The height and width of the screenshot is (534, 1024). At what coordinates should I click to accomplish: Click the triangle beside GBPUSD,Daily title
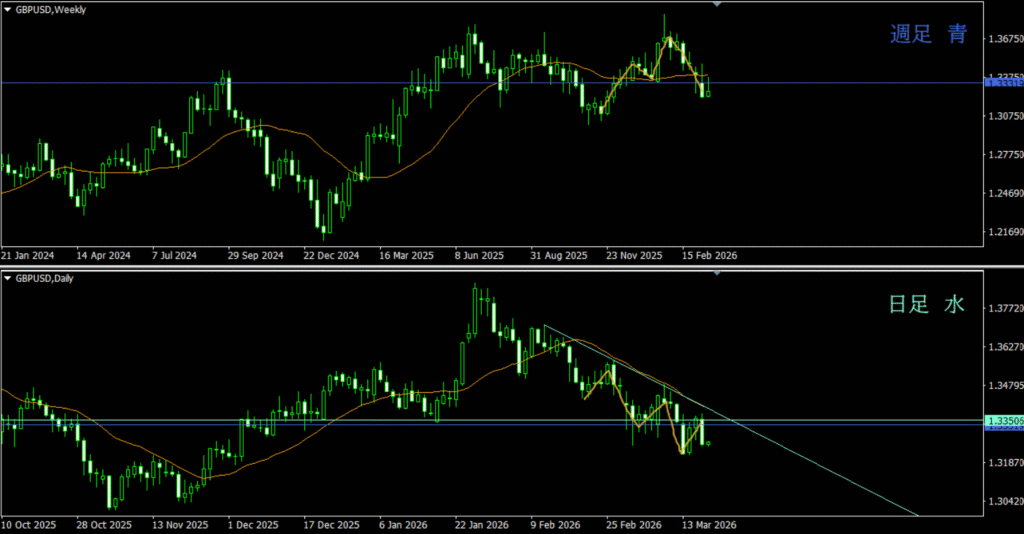click(7, 277)
